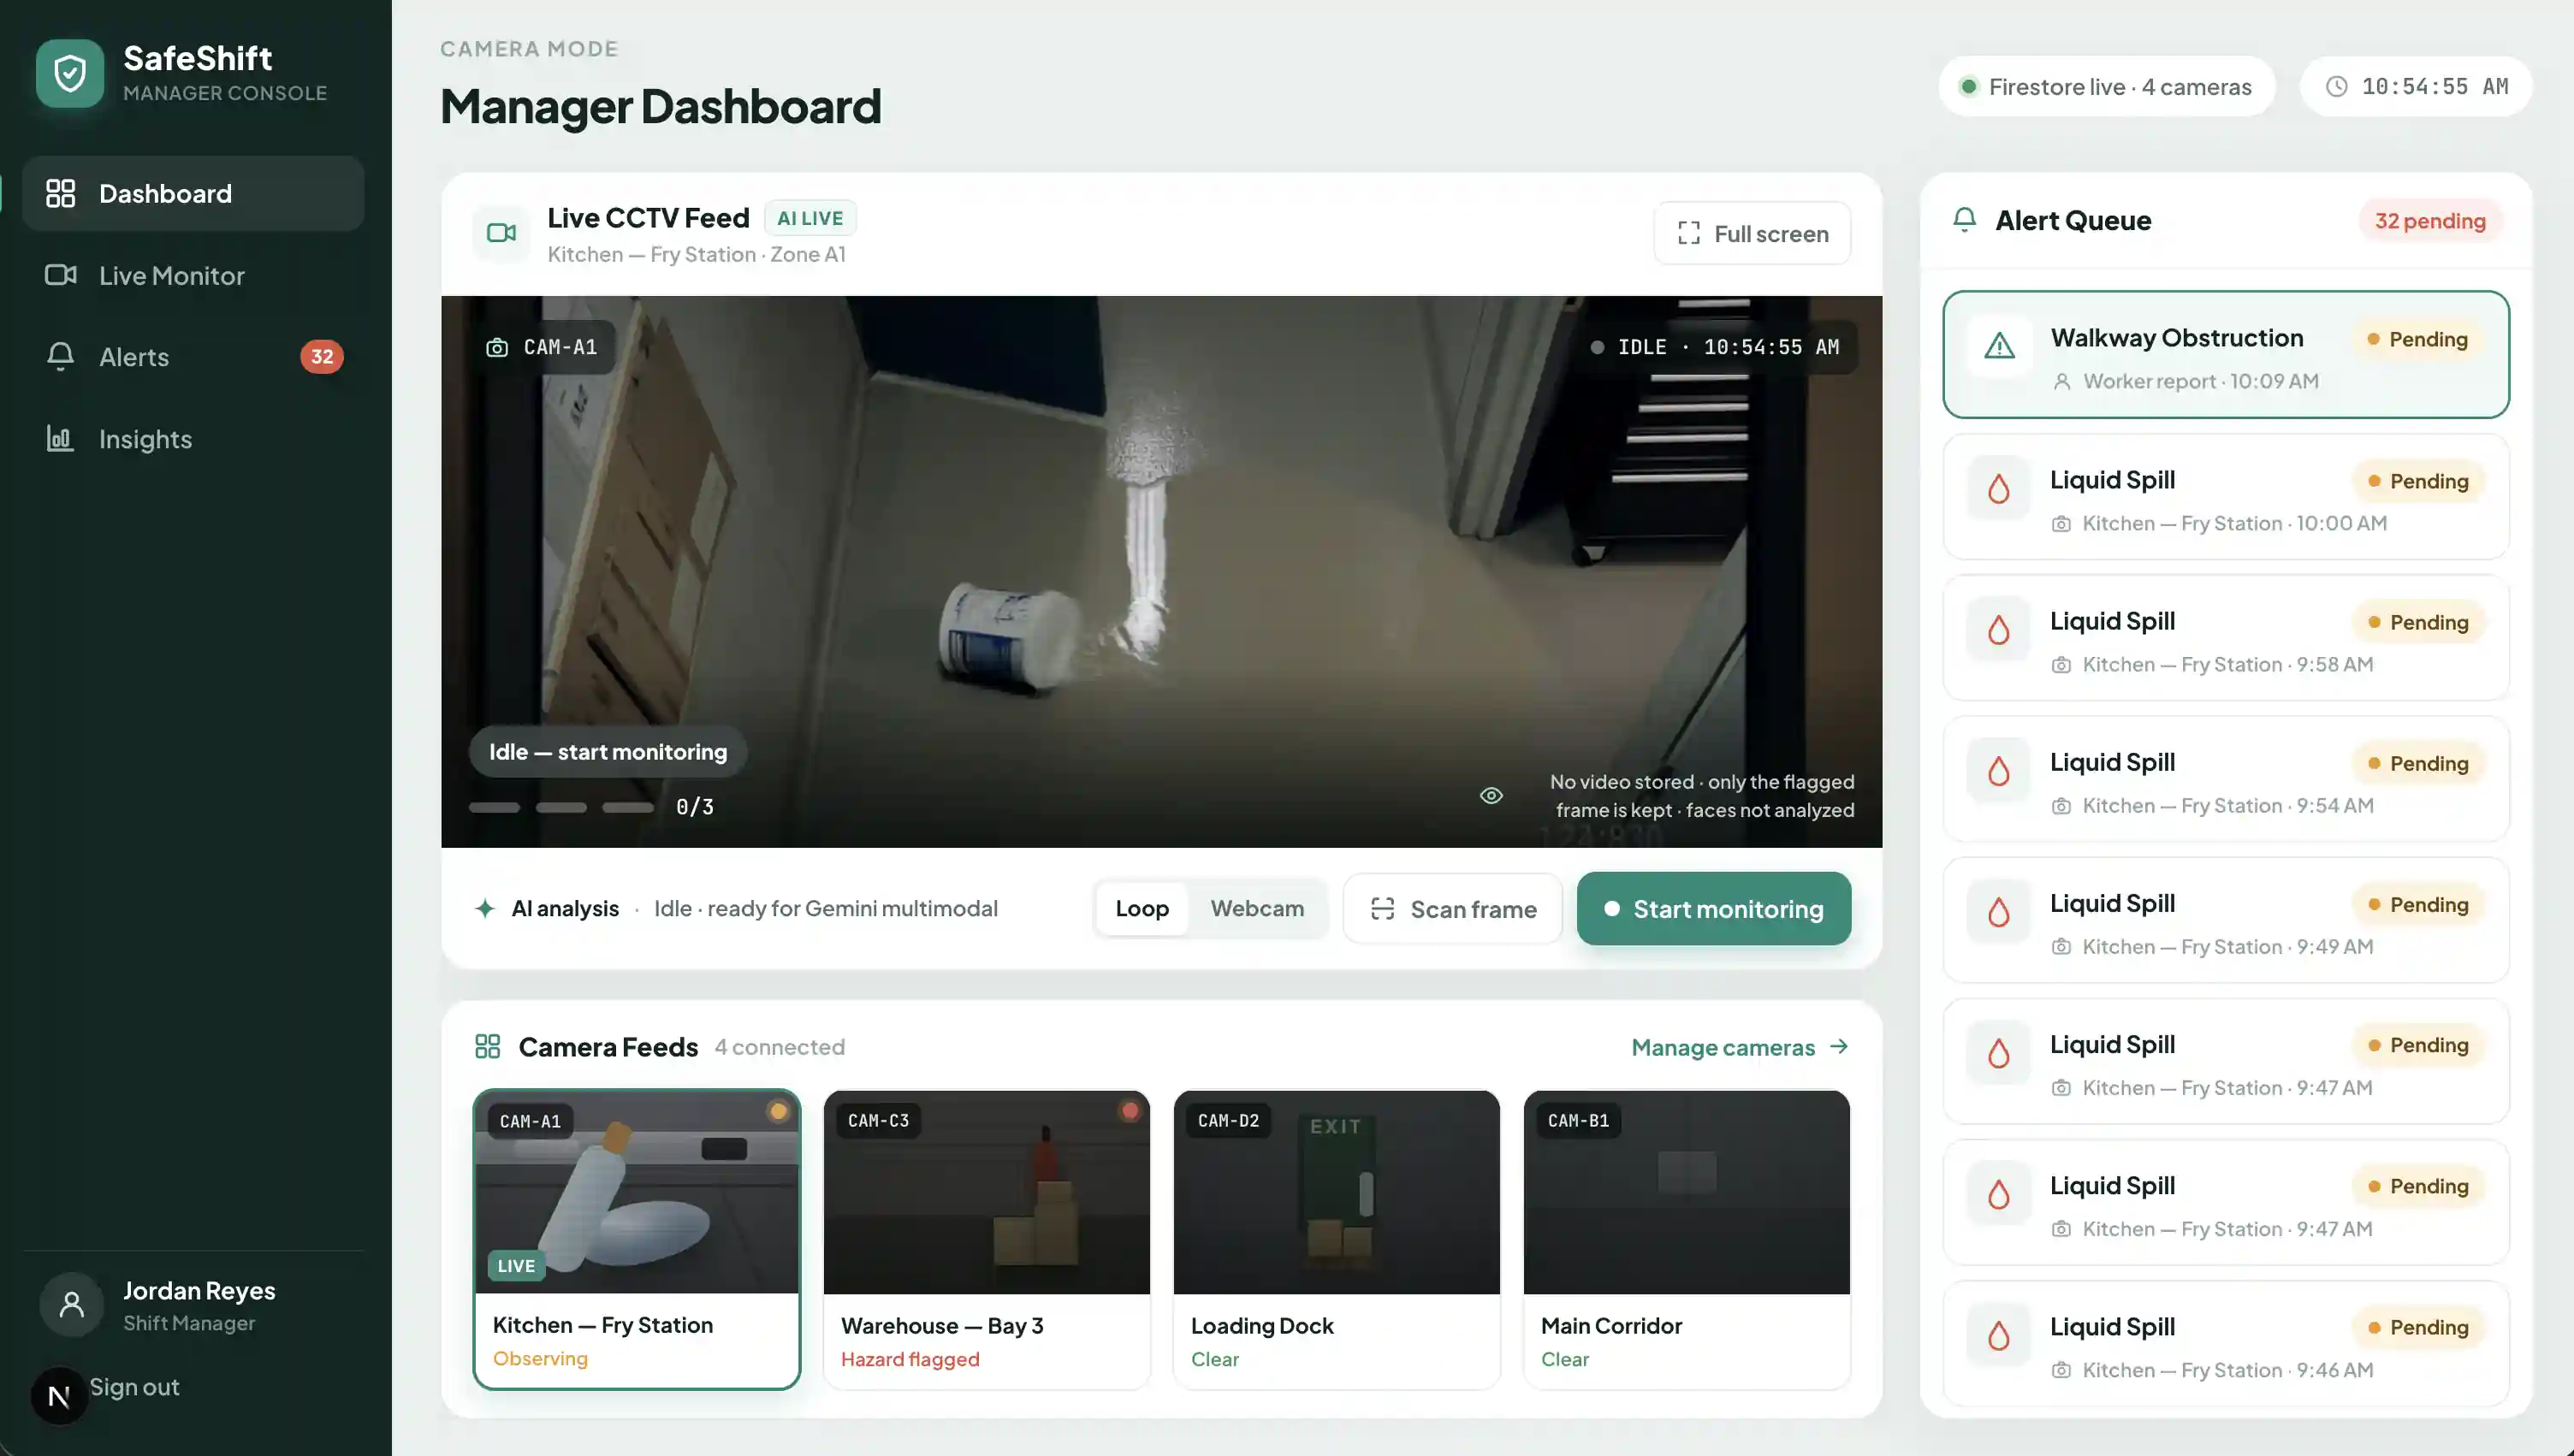Viewport: 2574px width, 1456px height.
Task: Open Live Monitor in the sidebar
Action: coord(193,275)
